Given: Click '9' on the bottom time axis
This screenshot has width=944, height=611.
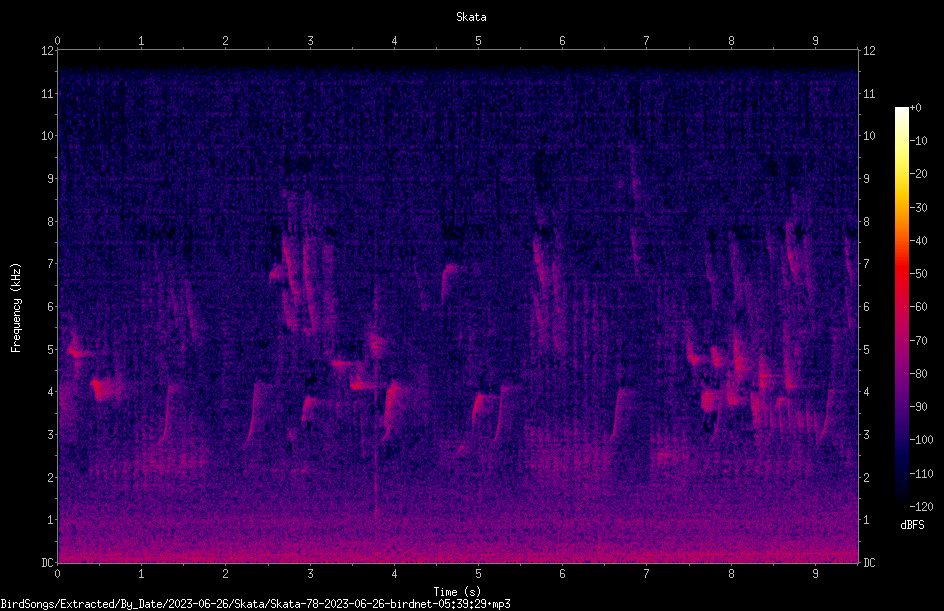Looking at the screenshot, I should click(815, 574).
